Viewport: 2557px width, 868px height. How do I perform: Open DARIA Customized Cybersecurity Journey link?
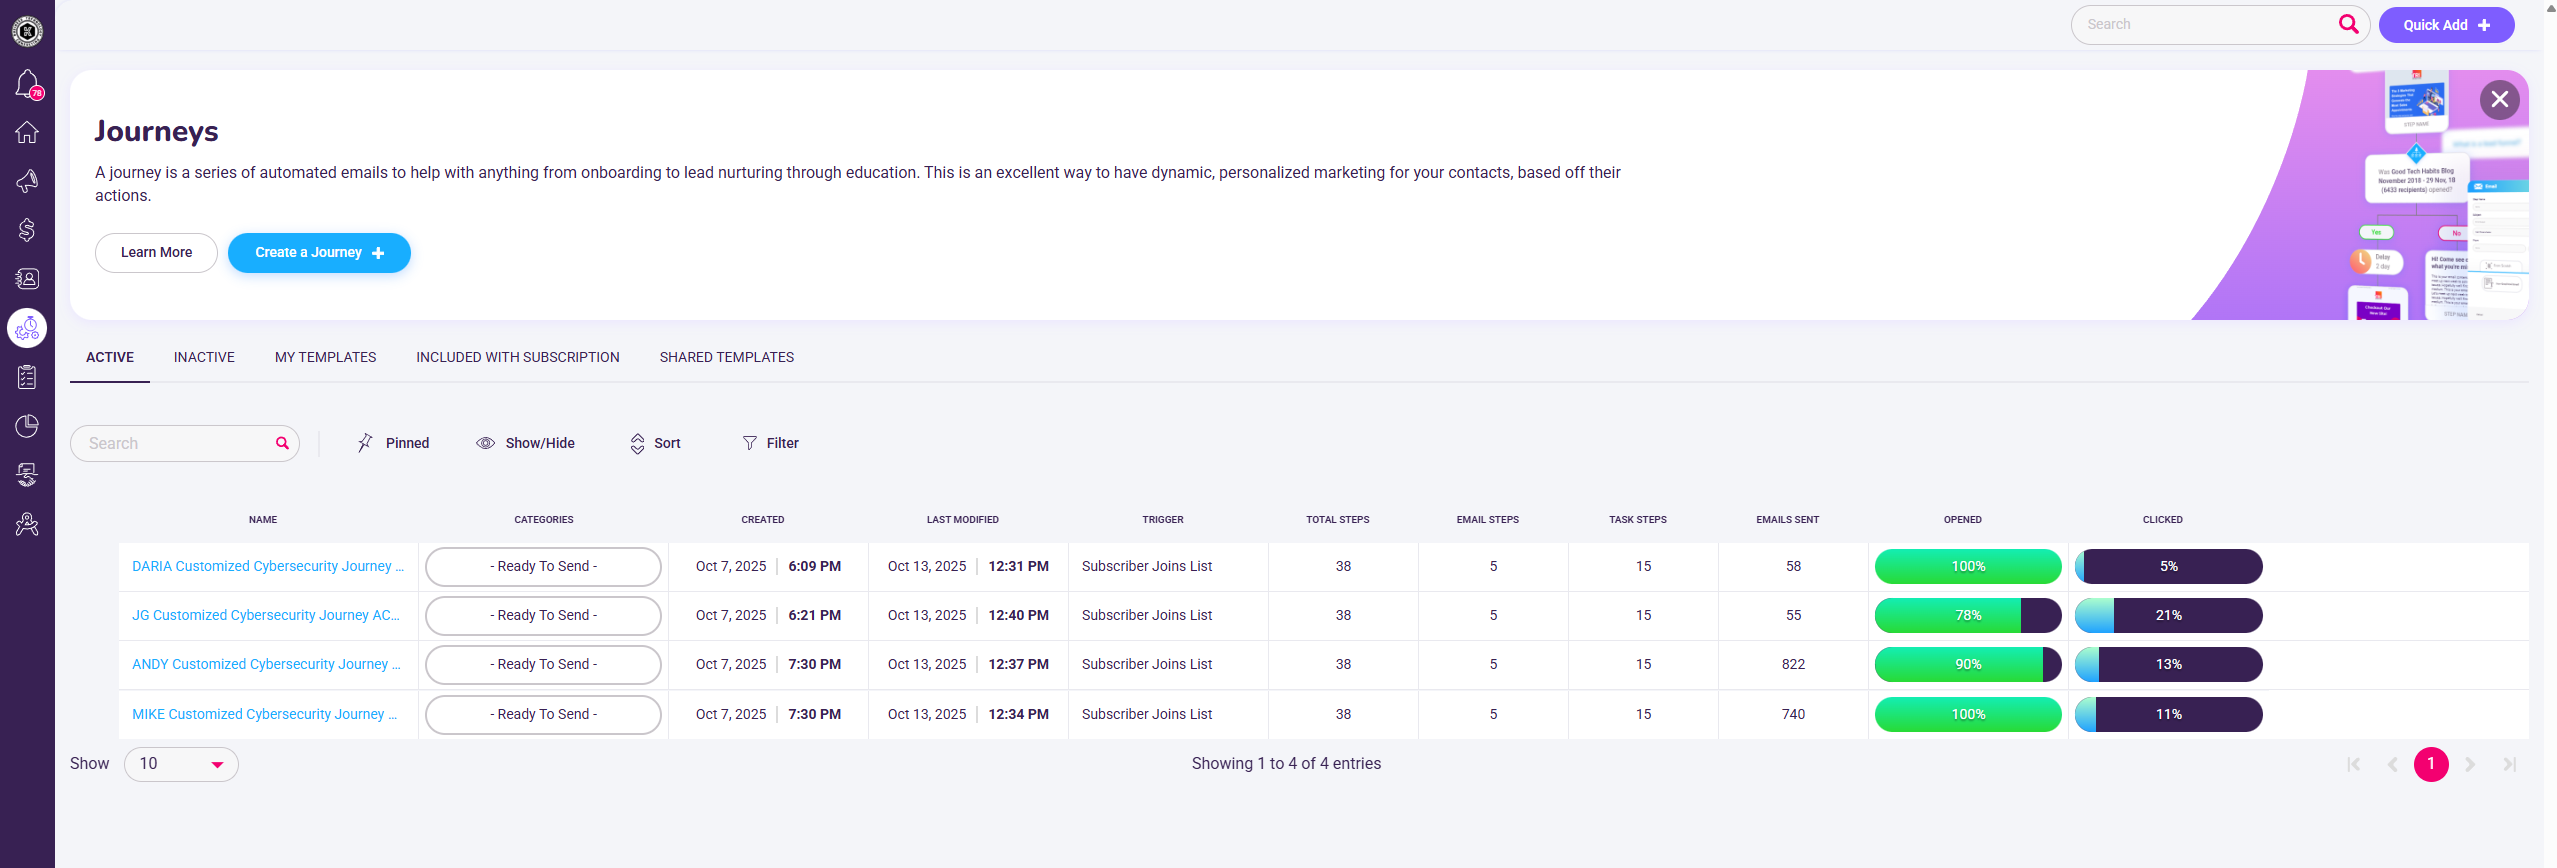tap(267, 566)
